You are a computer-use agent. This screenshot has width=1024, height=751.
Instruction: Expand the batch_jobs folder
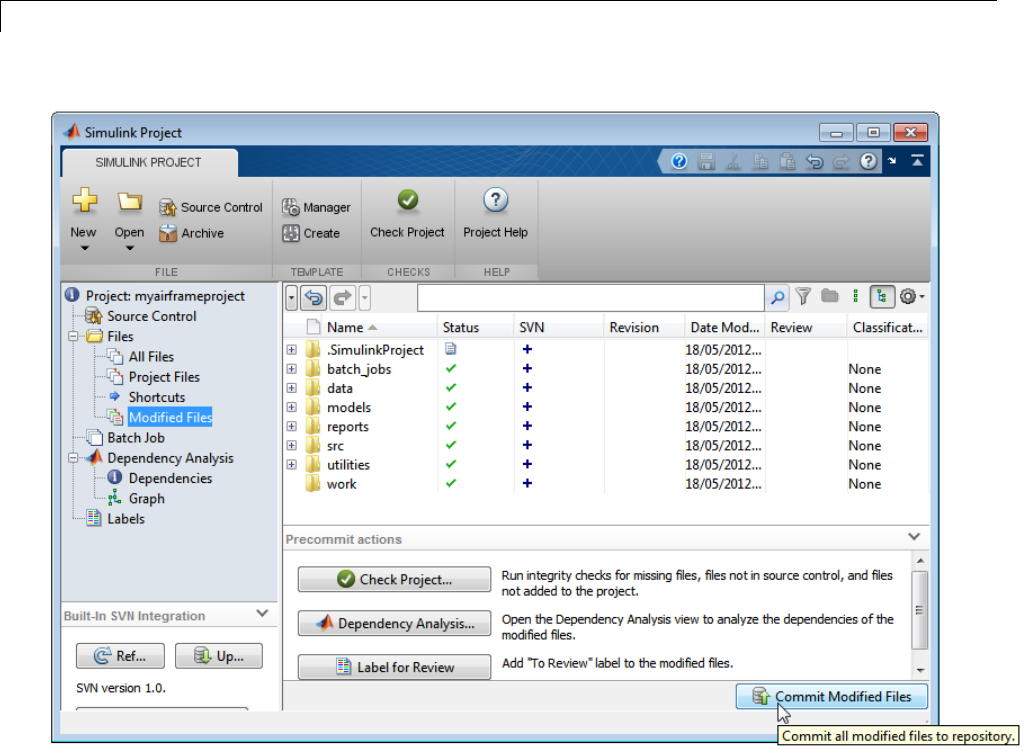(292, 369)
